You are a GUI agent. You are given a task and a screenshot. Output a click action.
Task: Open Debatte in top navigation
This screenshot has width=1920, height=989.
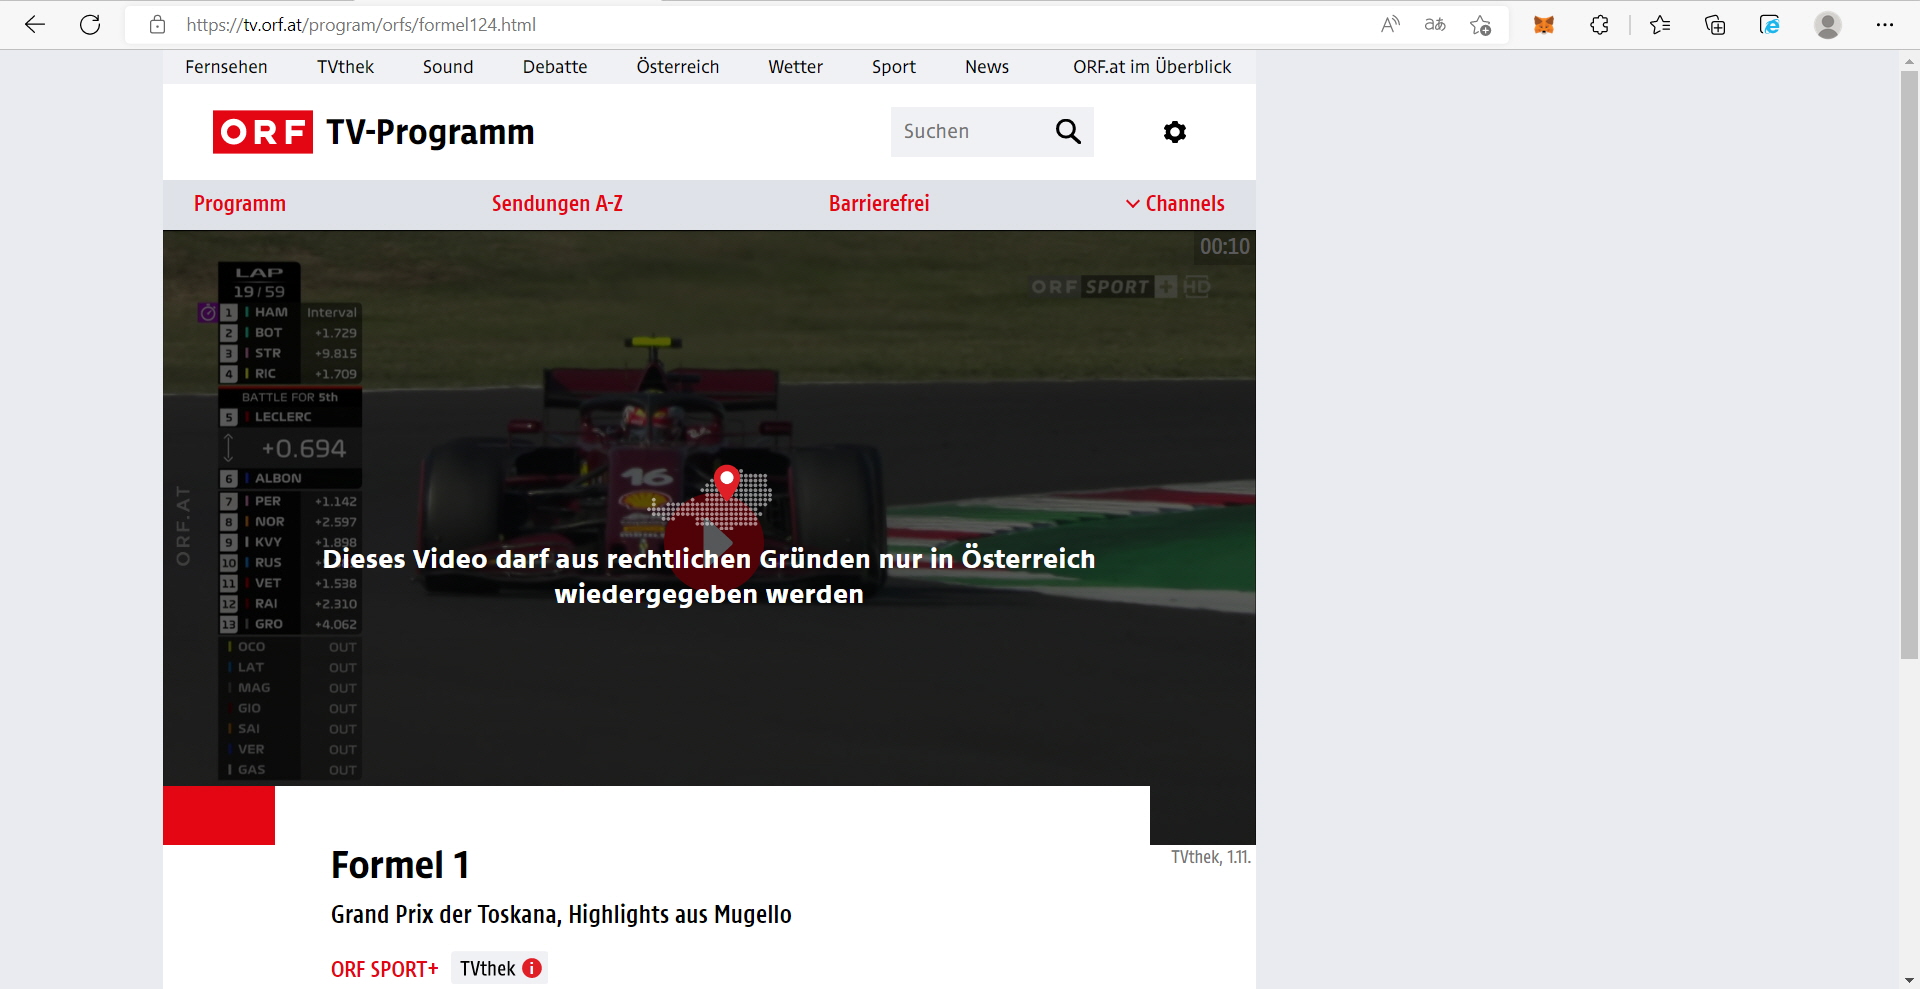tap(555, 67)
